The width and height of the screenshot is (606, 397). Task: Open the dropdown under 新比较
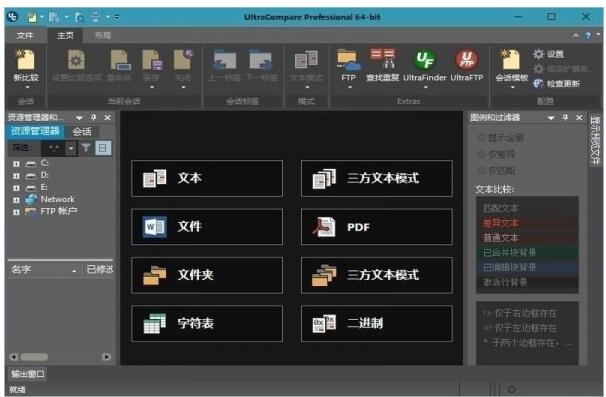[27, 87]
